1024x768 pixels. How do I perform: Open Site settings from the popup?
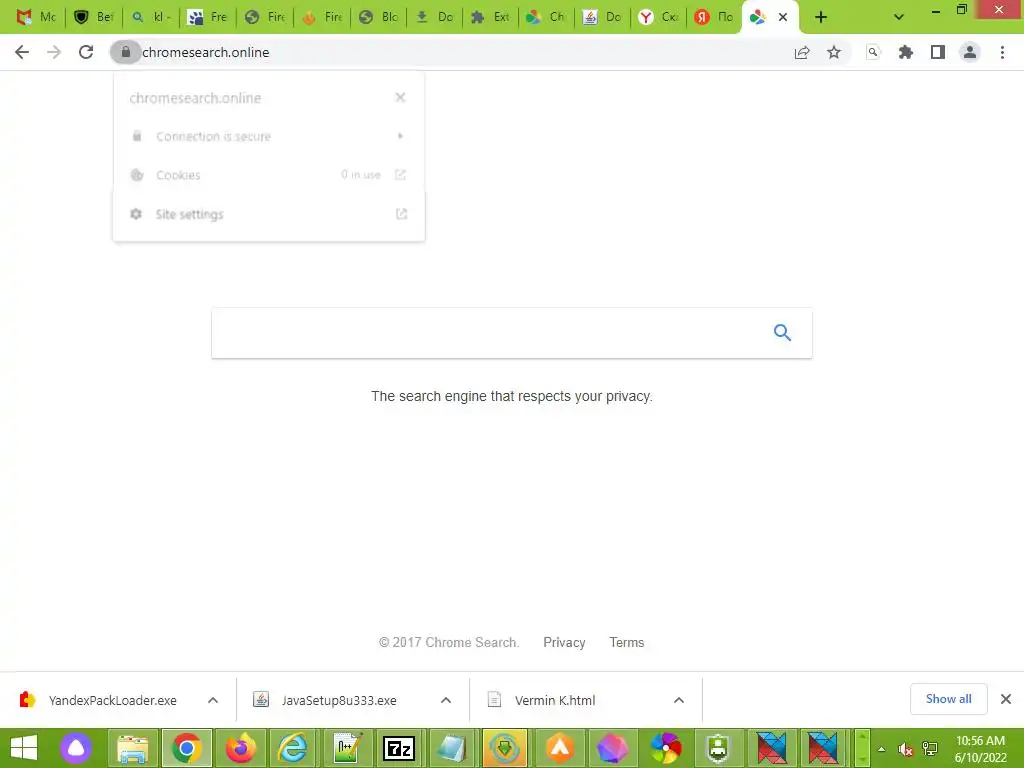tap(268, 214)
